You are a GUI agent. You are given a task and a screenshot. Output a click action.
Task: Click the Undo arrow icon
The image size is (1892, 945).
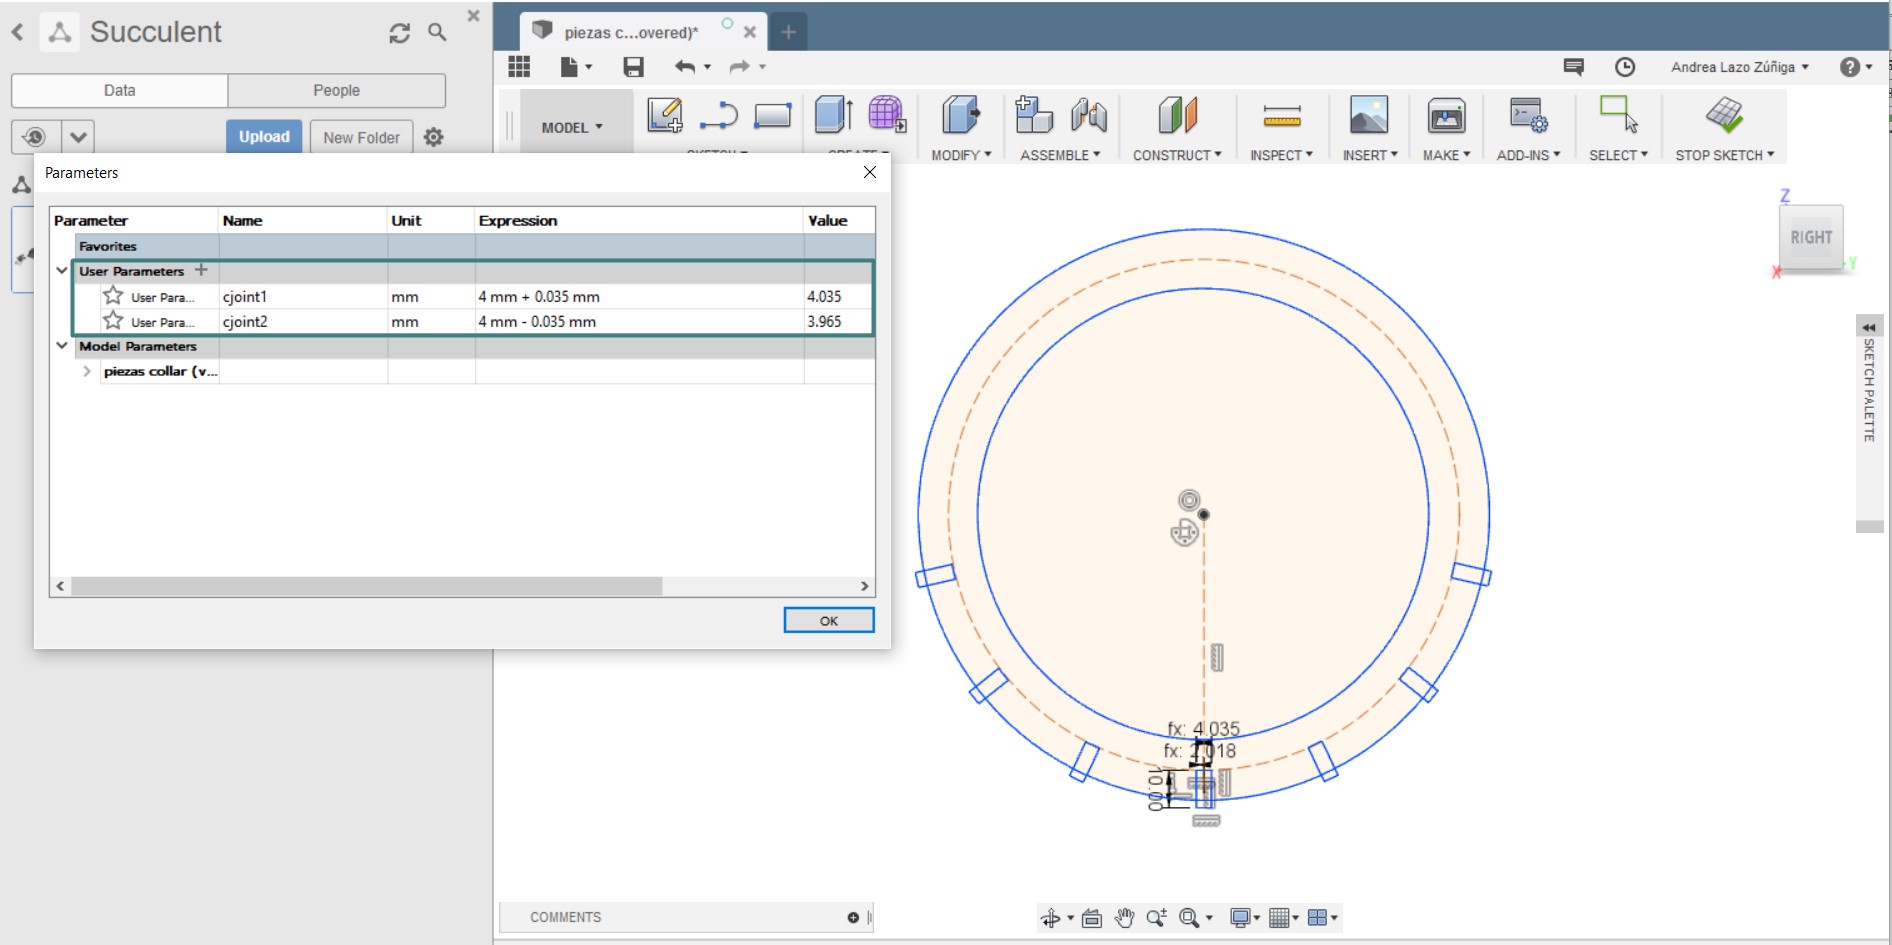[685, 67]
